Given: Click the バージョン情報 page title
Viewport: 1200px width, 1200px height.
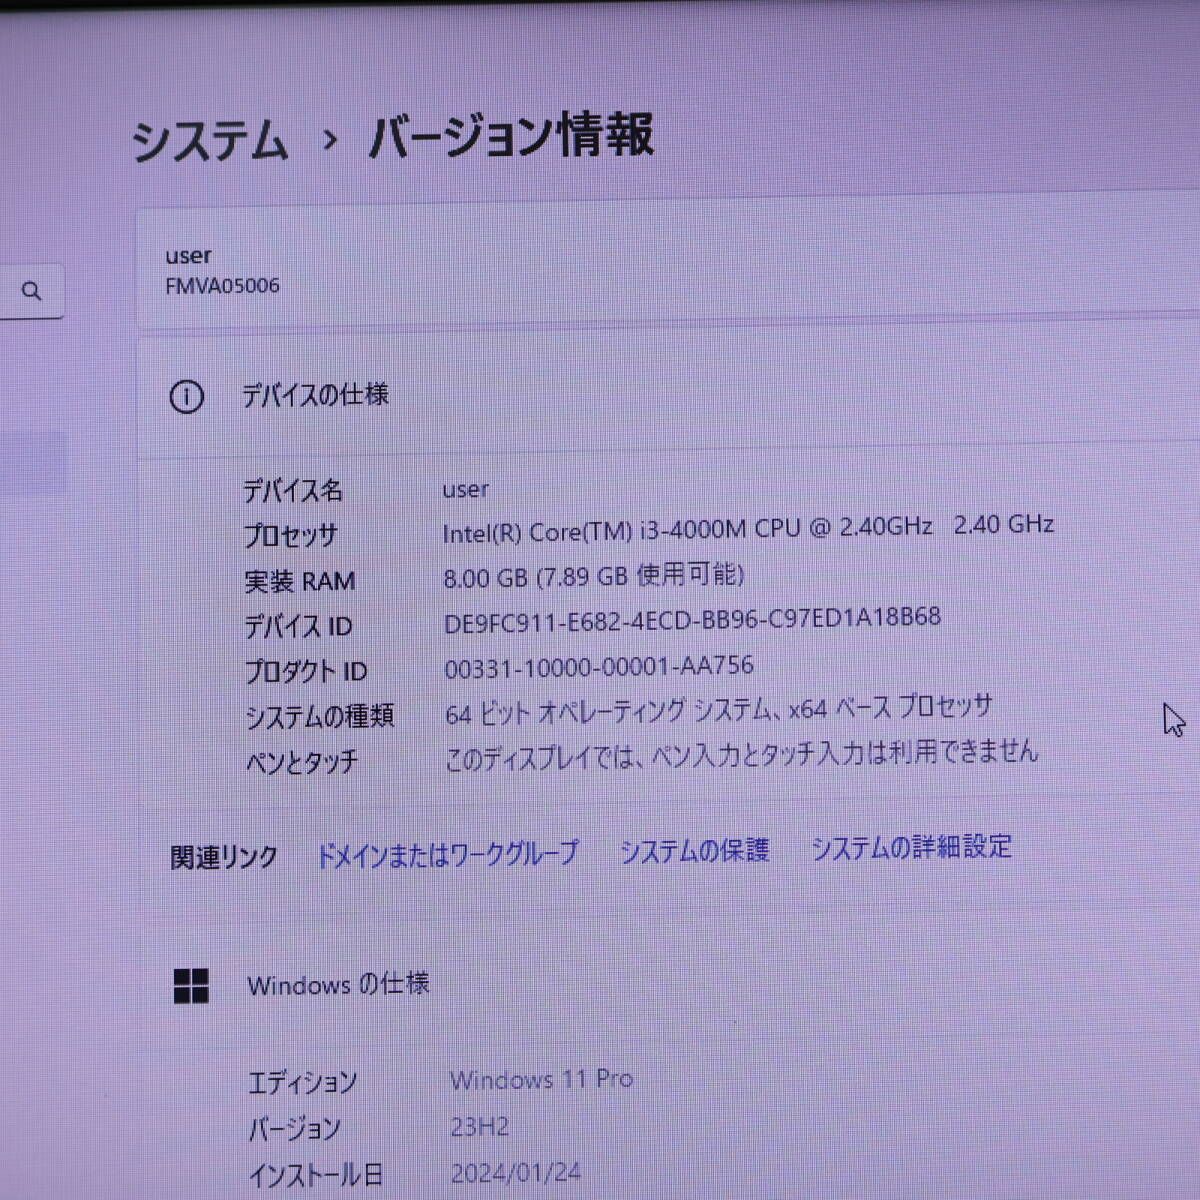Looking at the screenshot, I should click(511, 136).
